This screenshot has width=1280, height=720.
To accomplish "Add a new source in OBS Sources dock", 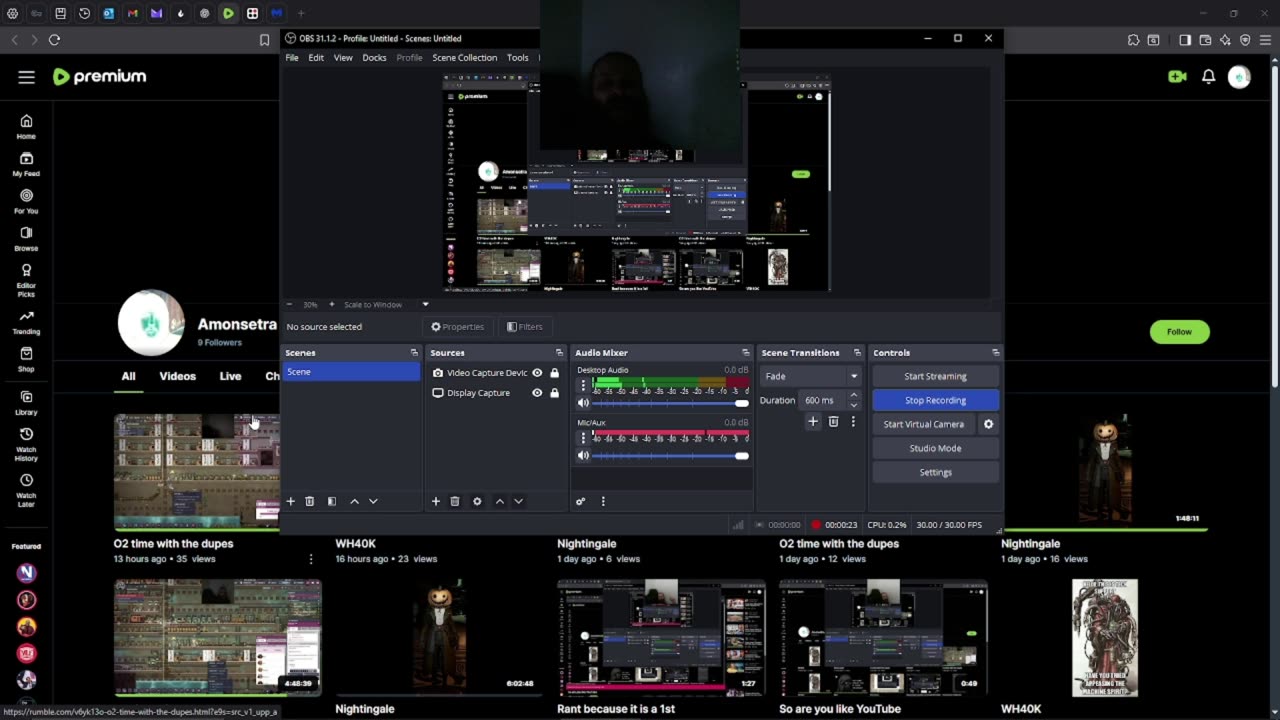I will (x=436, y=501).
